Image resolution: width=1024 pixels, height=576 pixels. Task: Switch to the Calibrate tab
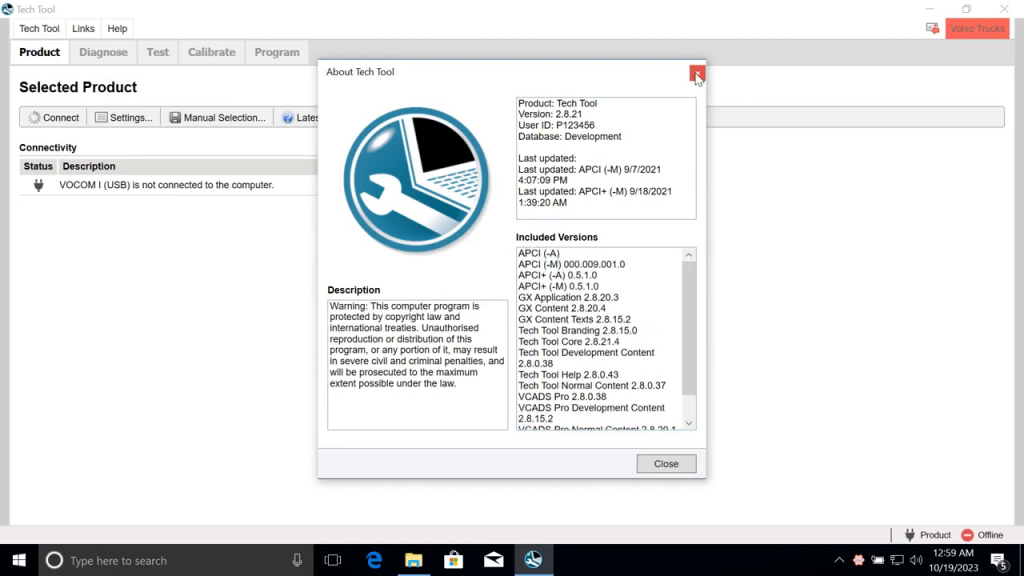click(x=212, y=52)
